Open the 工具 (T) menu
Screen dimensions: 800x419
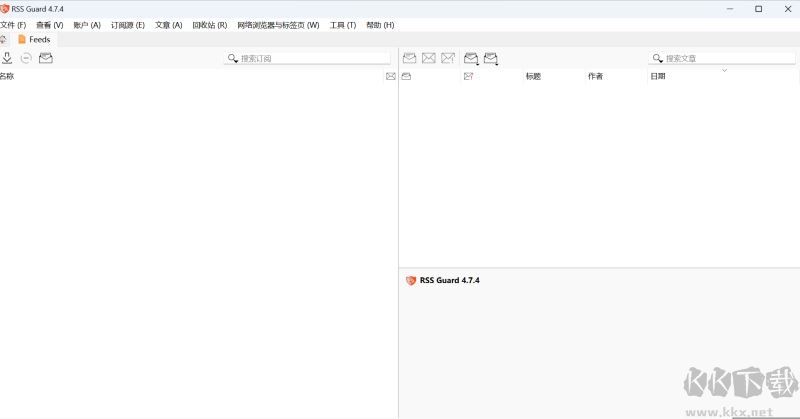pyautogui.click(x=342, y=25)
